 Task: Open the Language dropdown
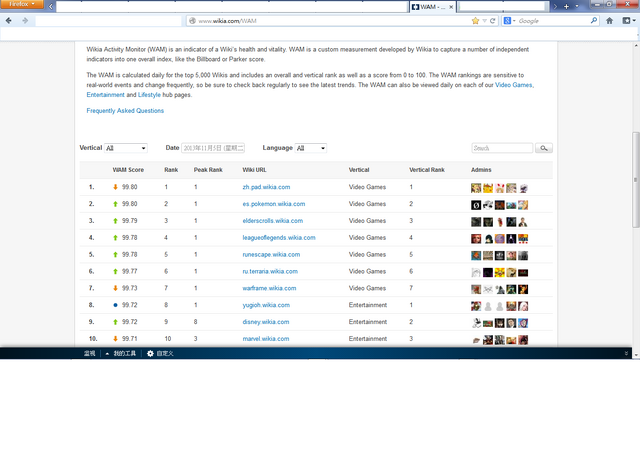[311, 148]
